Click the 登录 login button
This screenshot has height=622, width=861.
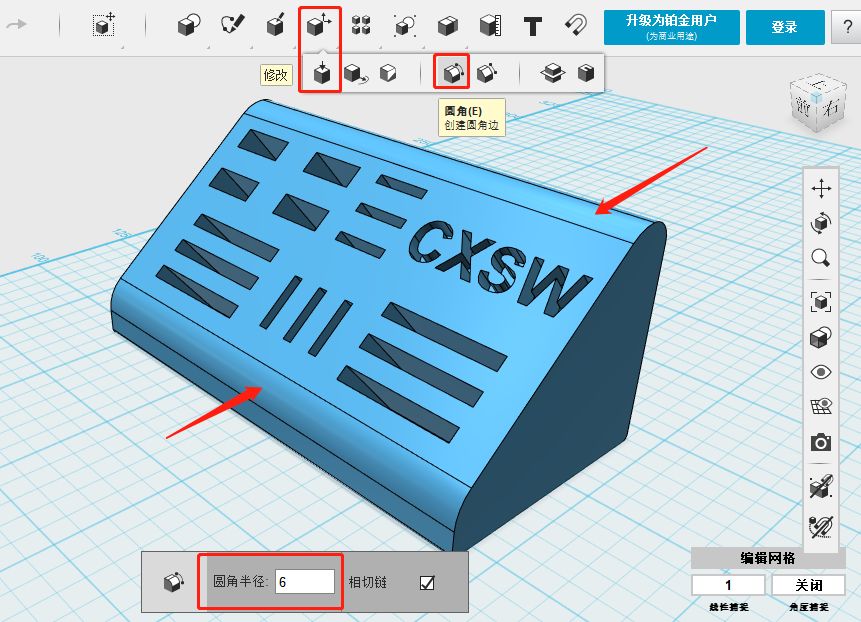[x=785, y=27]
